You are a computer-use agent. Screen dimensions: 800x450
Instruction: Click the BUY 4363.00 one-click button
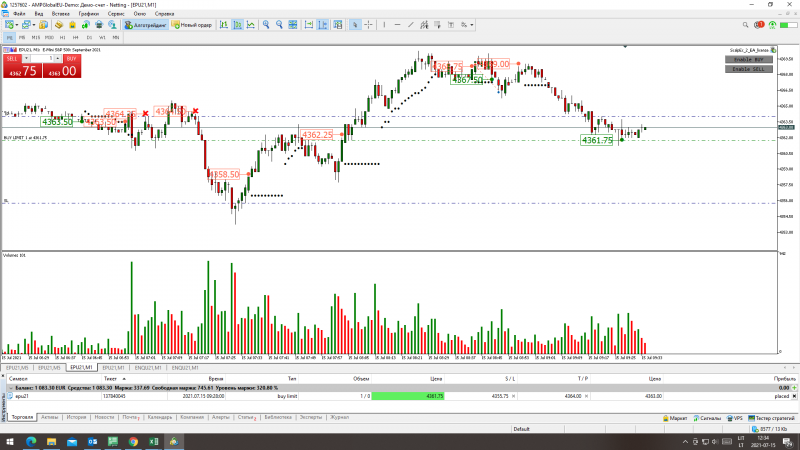(62, 70)
